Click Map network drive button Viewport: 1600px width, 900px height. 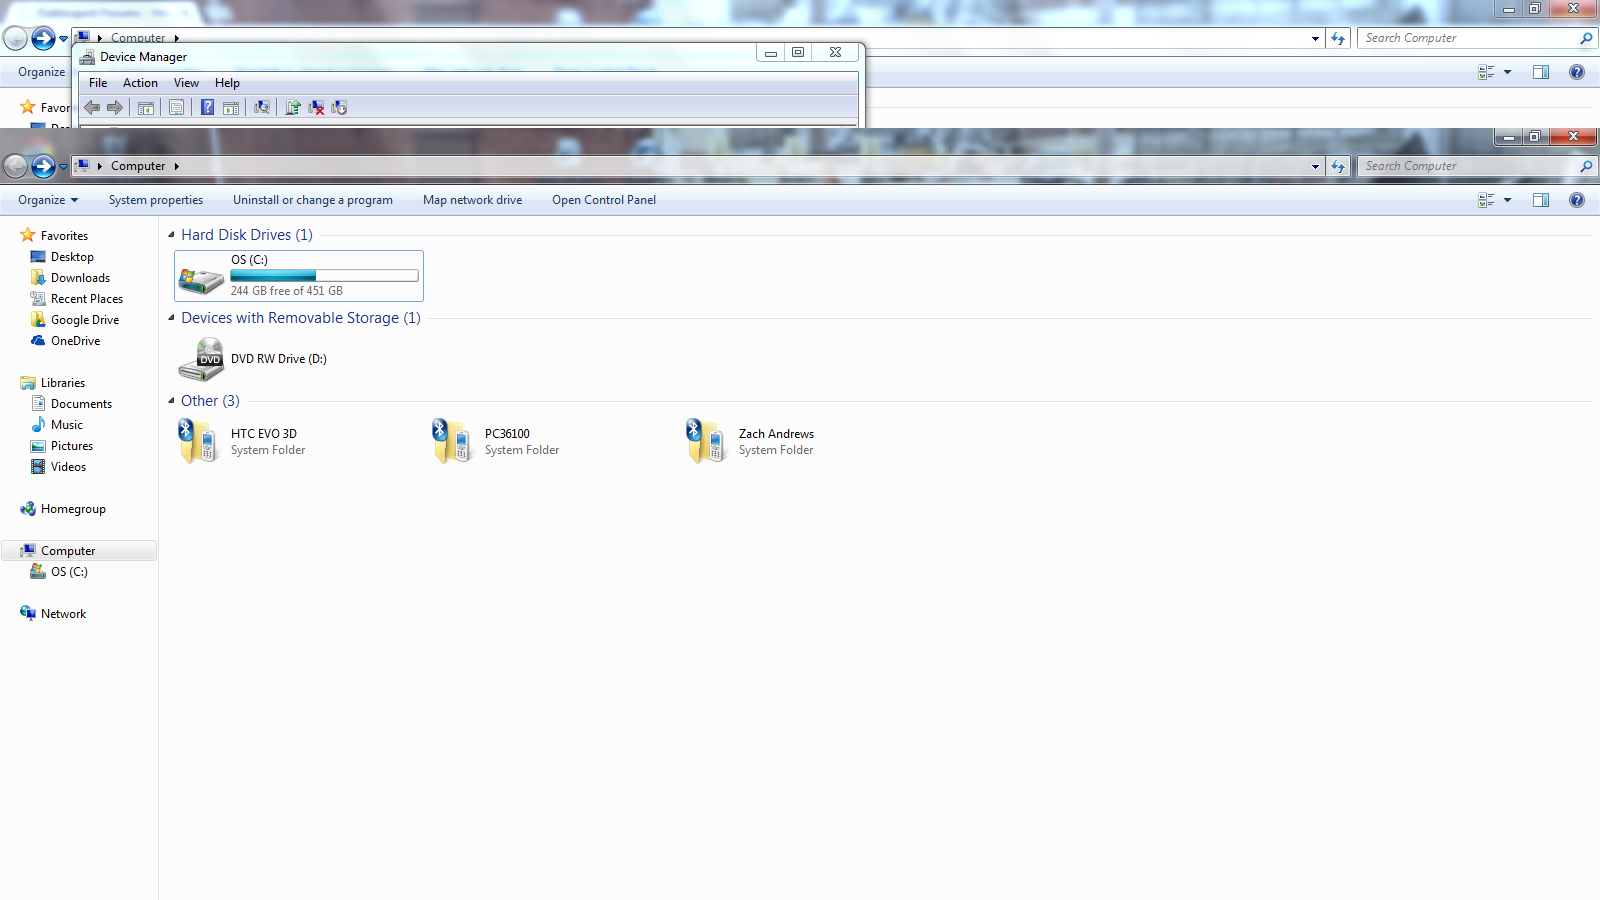pyautogui.click(x=472, y=200)
